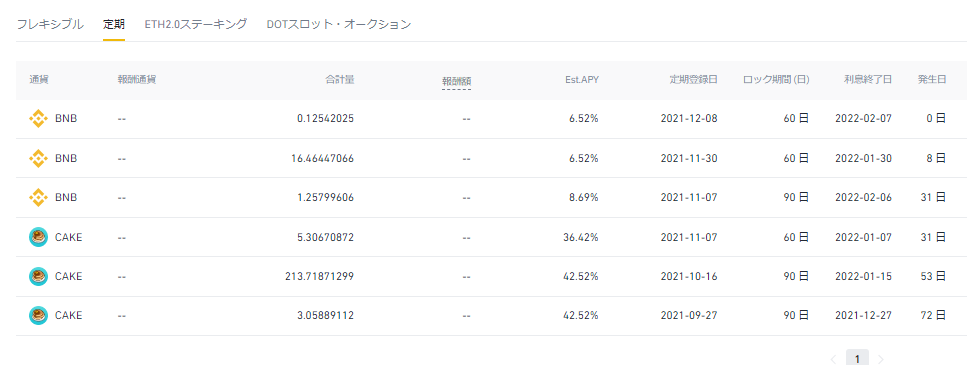Switch to the フレキシブル tab

coord(50,25)
